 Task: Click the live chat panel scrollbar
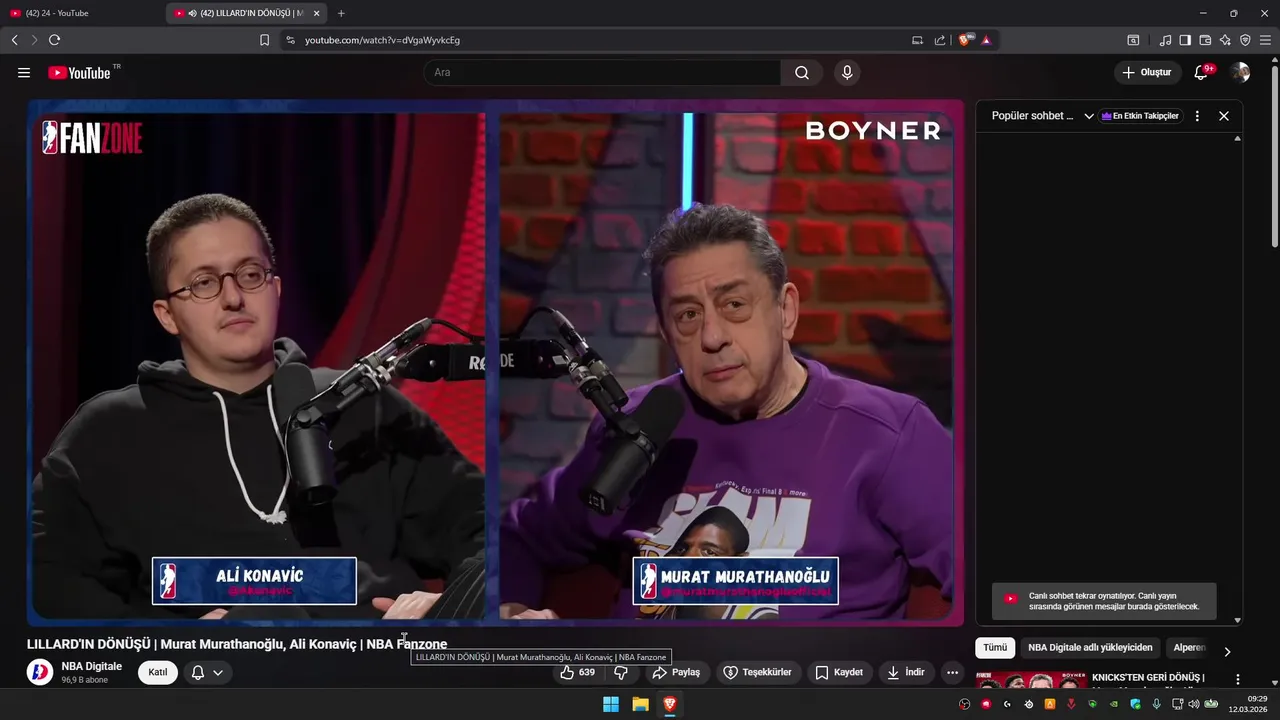click(1237, 378)
